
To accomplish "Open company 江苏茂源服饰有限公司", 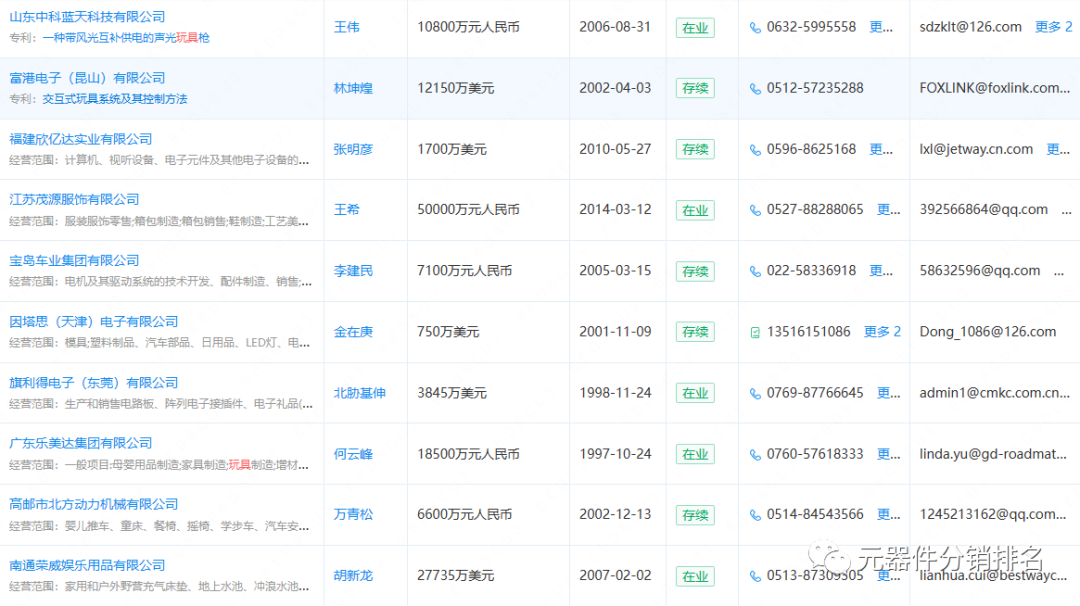I will (74, 200).
